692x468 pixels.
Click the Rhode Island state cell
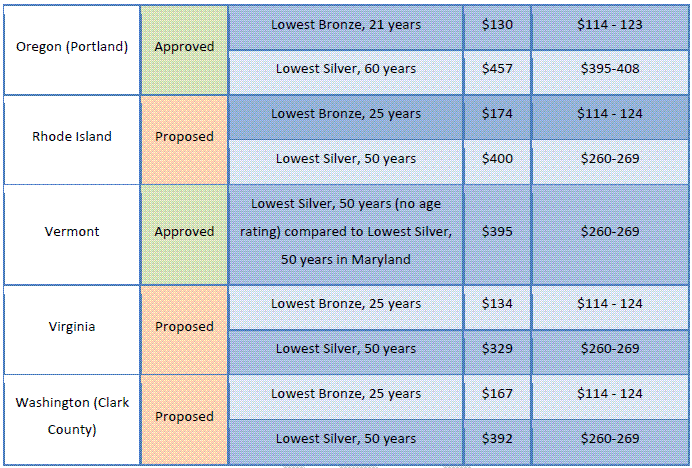pos(72,140)
